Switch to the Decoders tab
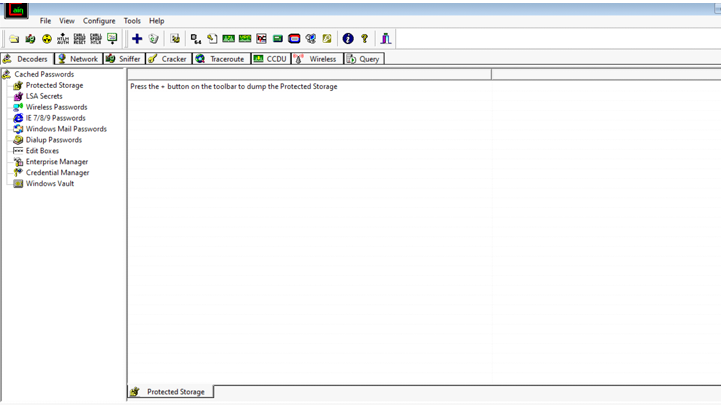The image size is (722, 407). 27,59
